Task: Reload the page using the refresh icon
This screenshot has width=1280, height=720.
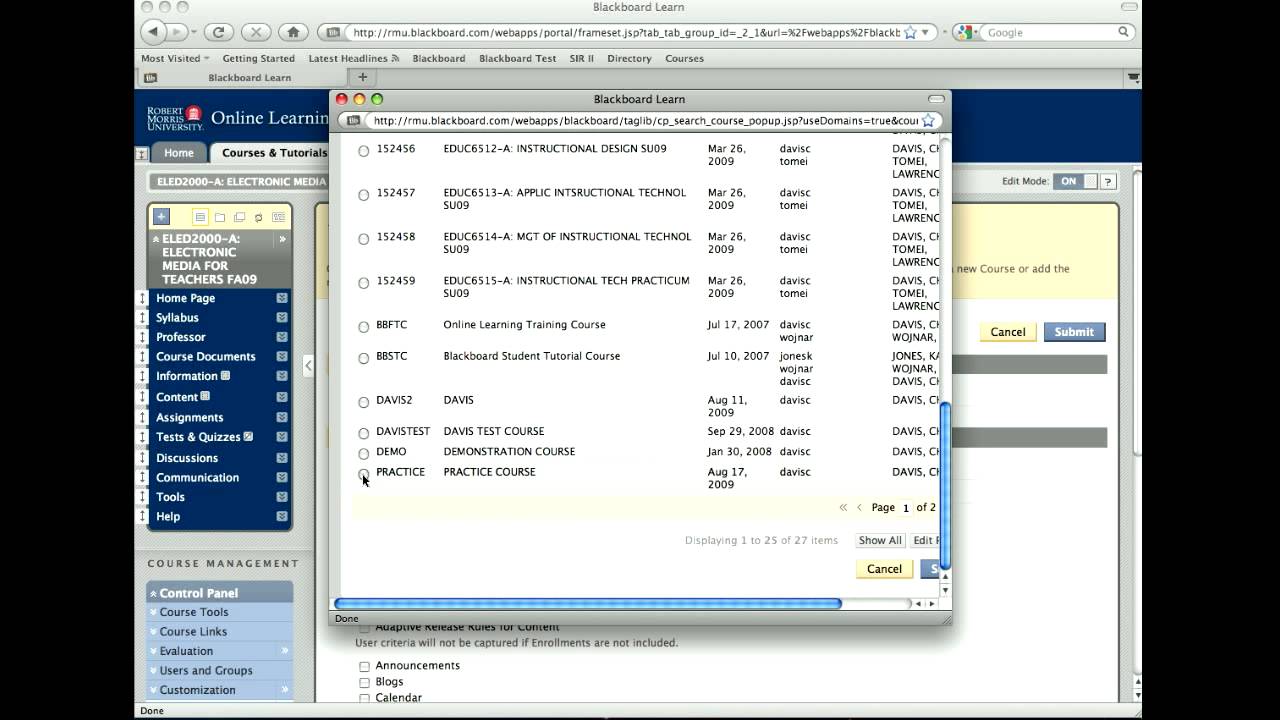Action: tap(218, 32)
